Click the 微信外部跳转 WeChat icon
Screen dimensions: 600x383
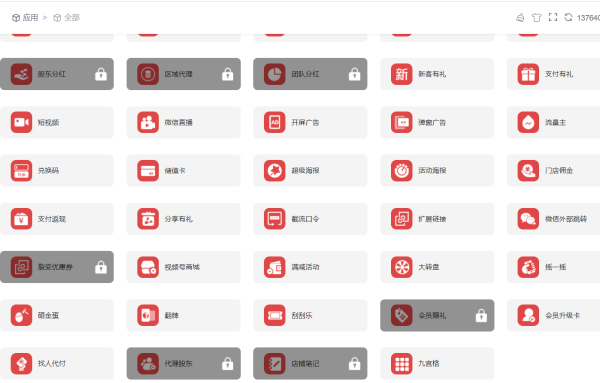click(x=528, y=219)
